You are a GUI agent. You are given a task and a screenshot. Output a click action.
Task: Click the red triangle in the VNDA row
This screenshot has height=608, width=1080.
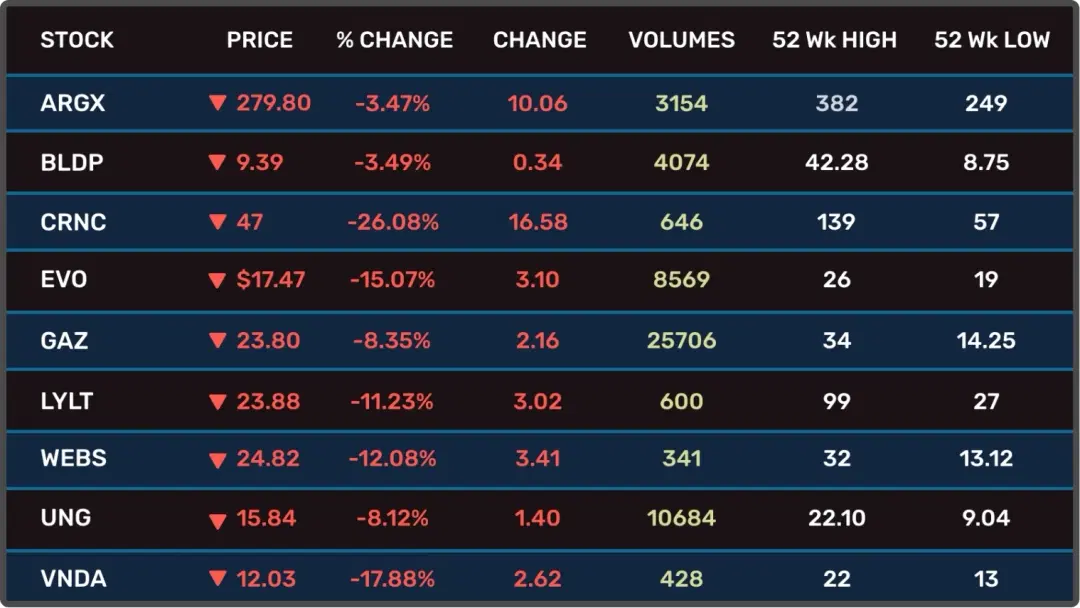pos(217,579)
